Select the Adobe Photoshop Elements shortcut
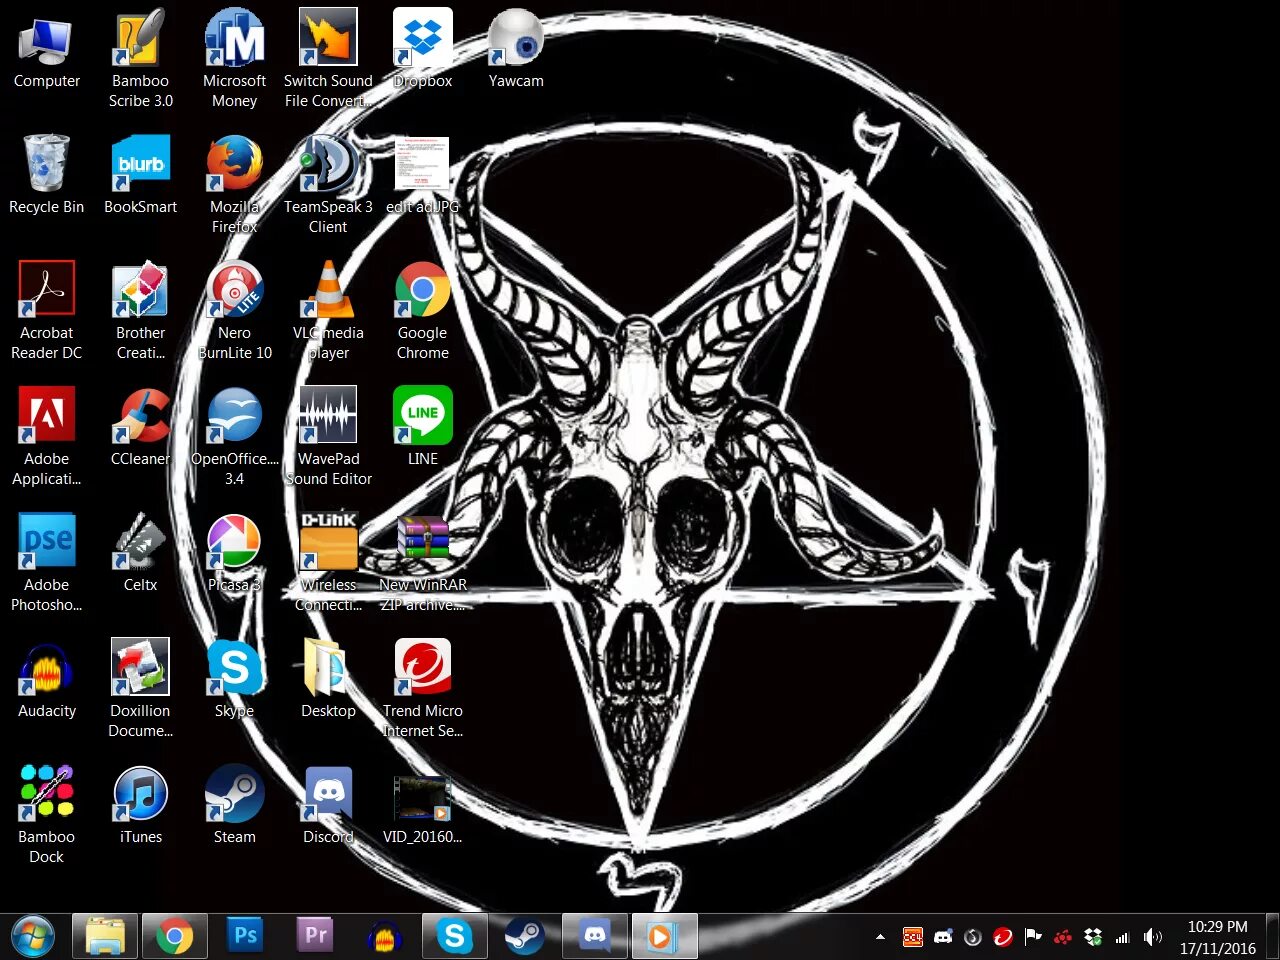Screen dimensions: 1280x960 (x=46, y=564)
